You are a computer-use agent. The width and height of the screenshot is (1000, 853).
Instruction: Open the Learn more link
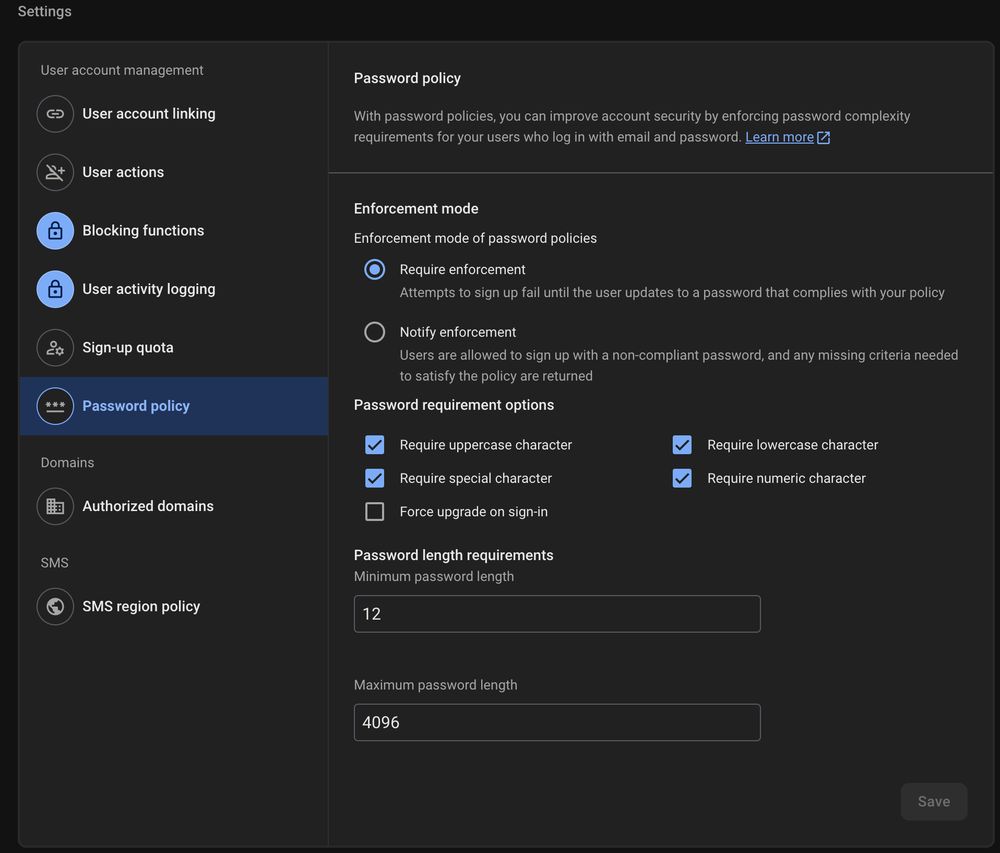click(x=779, y=137)
